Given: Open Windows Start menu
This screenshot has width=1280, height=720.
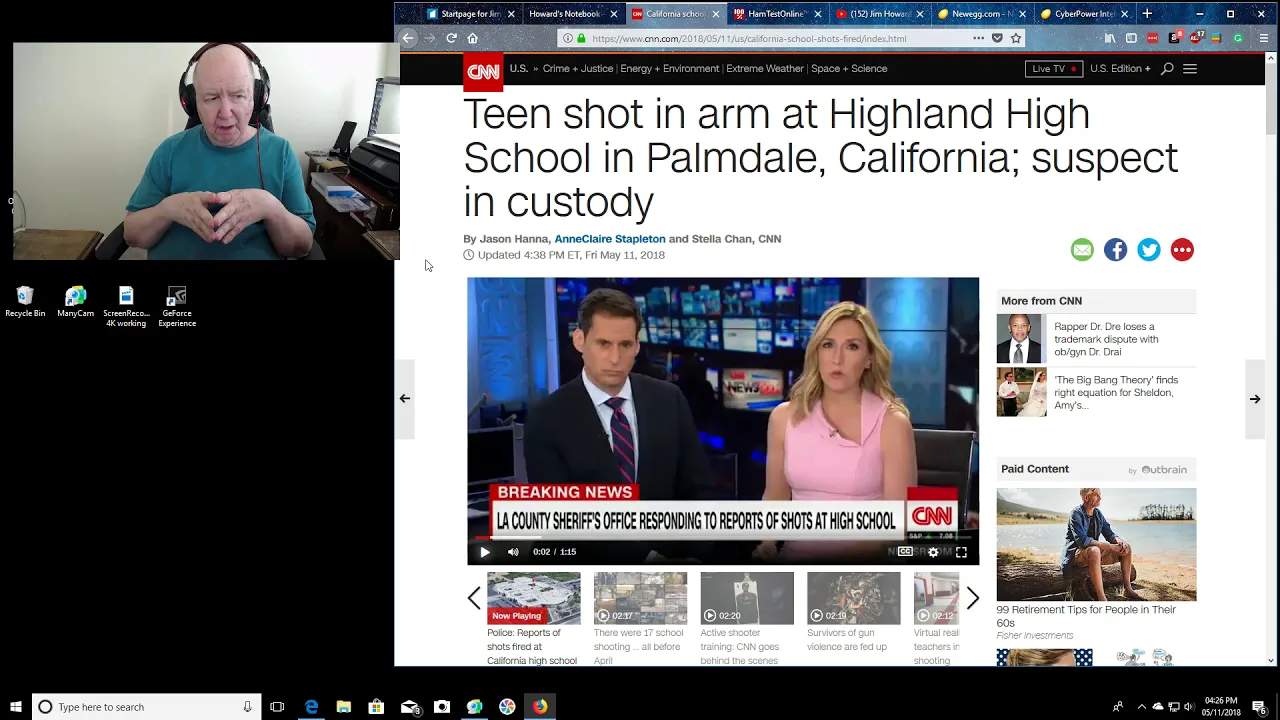Looking at the screenshot, I should [15, 707].
